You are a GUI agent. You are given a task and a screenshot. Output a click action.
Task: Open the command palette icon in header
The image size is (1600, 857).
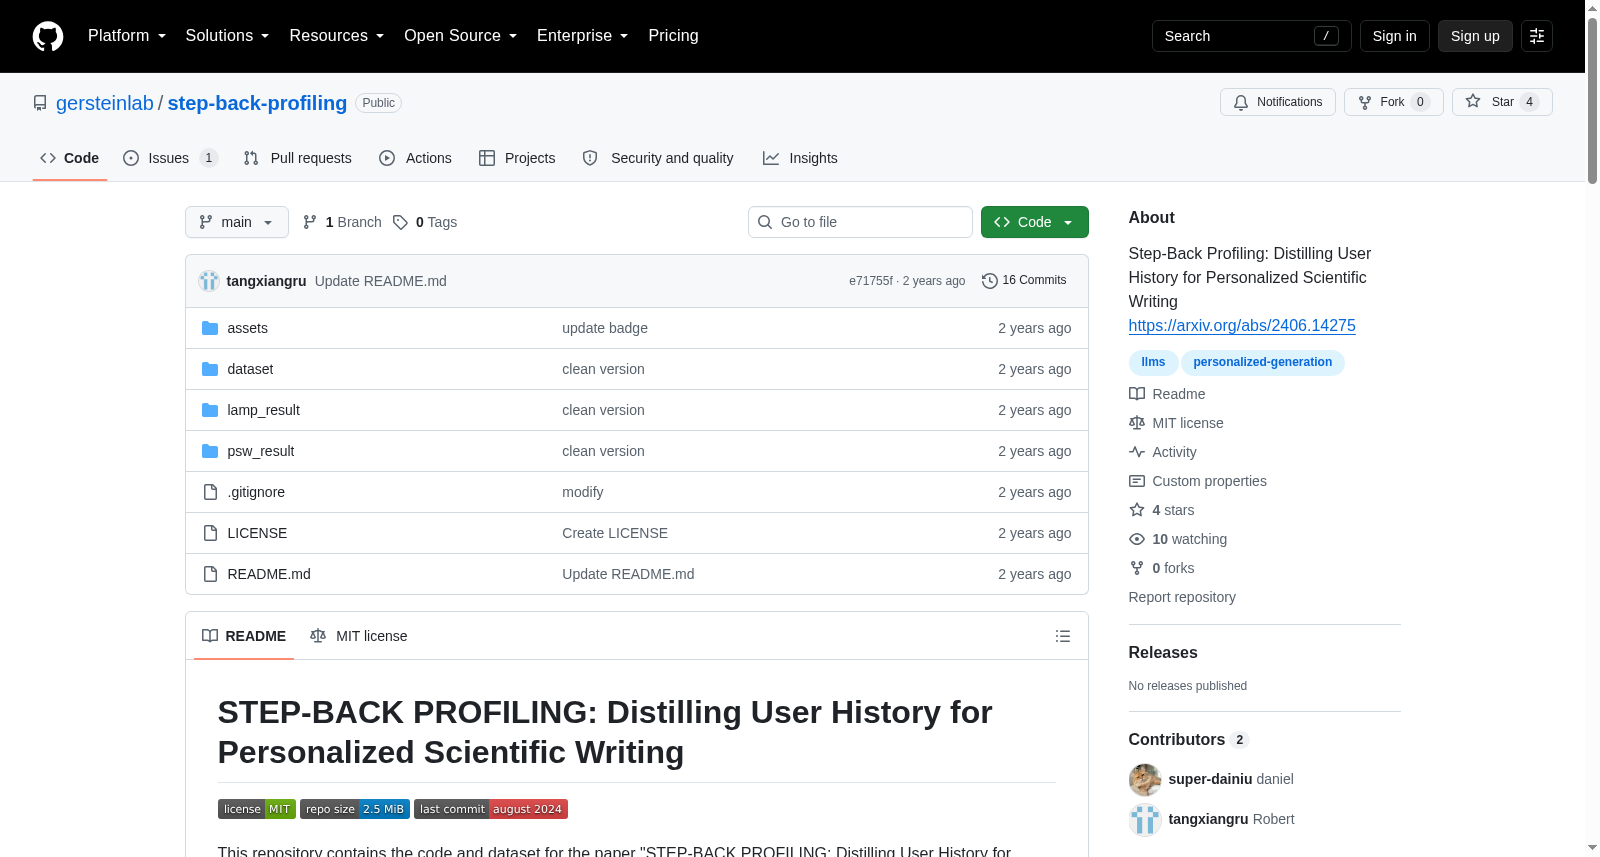pyautogui.click(x=1537, y=36)
